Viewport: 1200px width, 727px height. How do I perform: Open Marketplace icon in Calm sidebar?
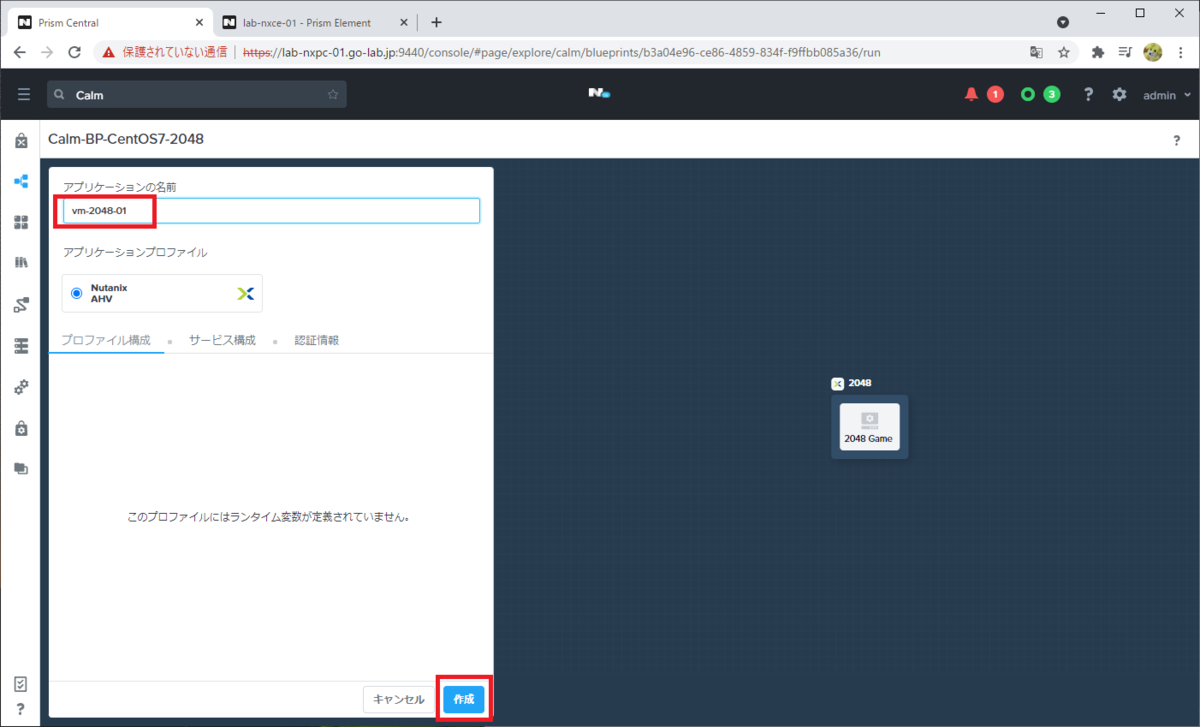click(21, 142)
